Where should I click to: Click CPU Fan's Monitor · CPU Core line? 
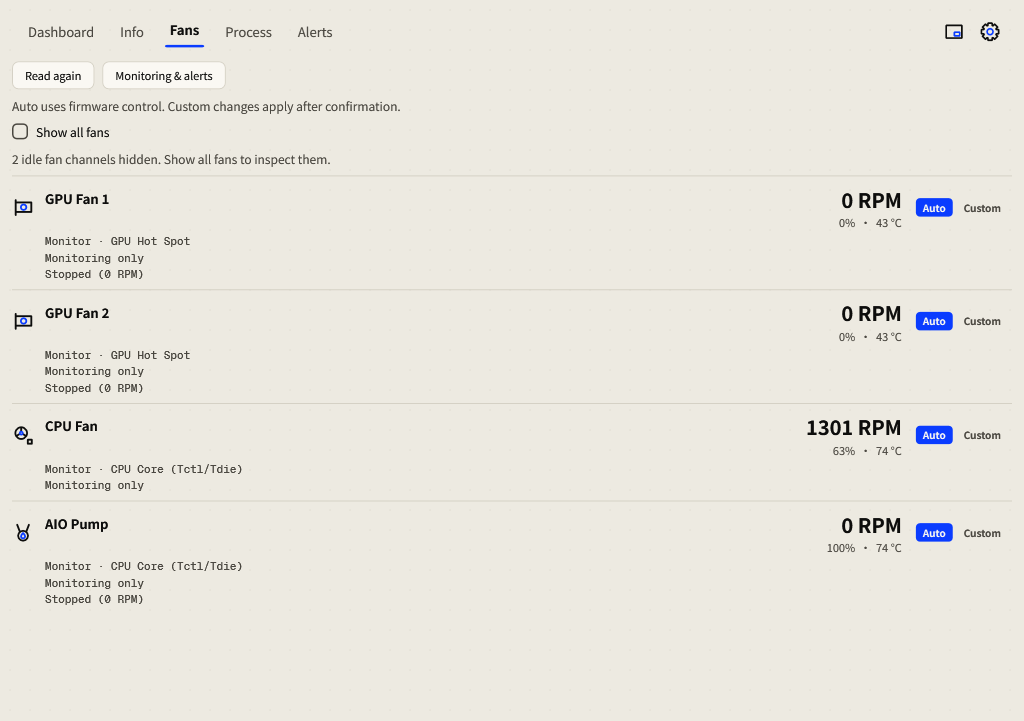pos(144,469)
